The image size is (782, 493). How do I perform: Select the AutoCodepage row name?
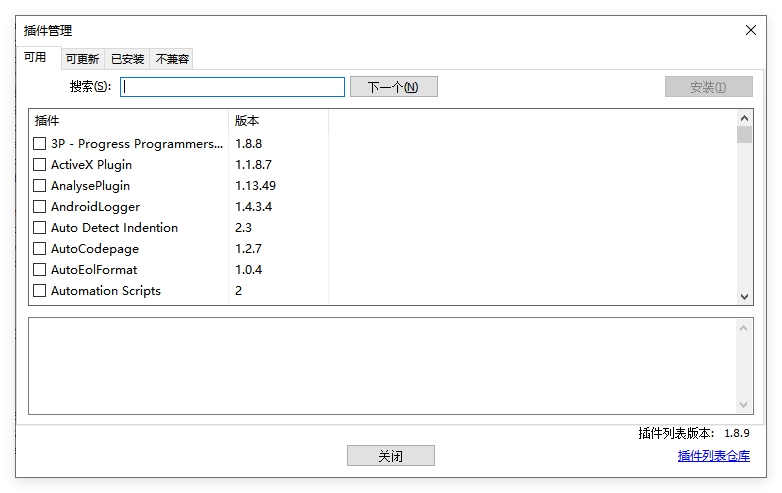(95, 249)
